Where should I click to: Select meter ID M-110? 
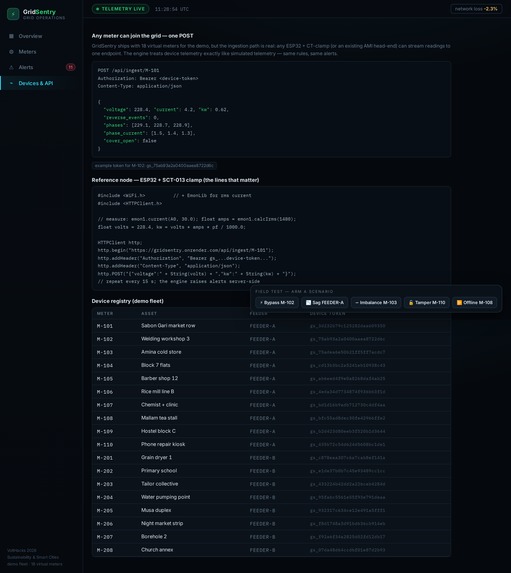pyautogui.click(x=105, y=444)
